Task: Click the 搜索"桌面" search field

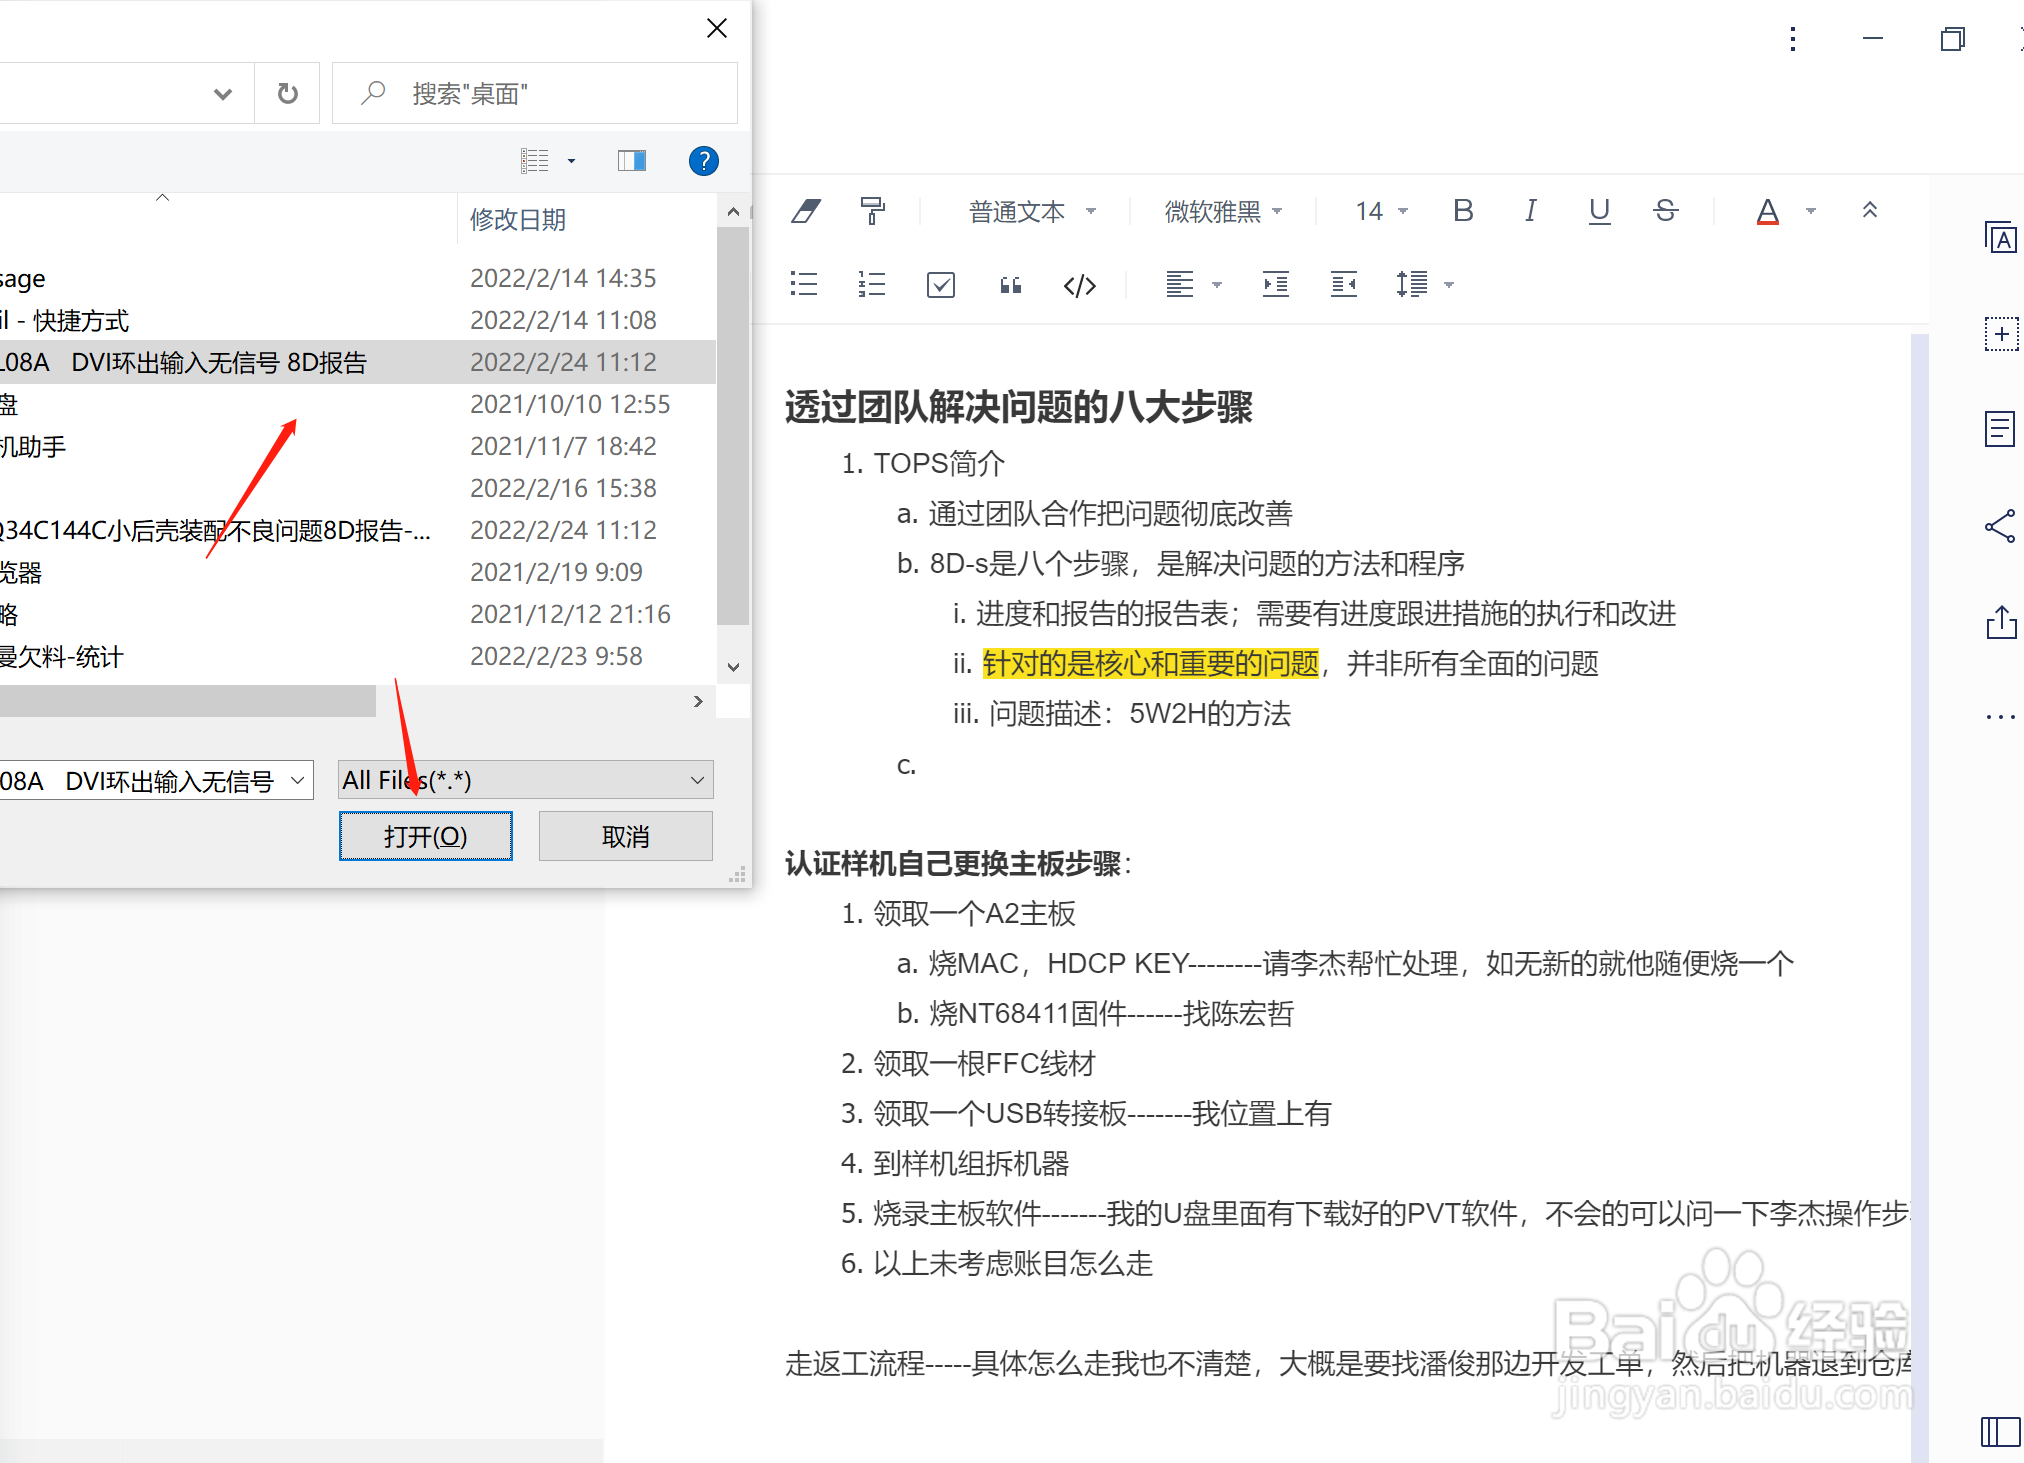Action: click(x=536, y=93)
